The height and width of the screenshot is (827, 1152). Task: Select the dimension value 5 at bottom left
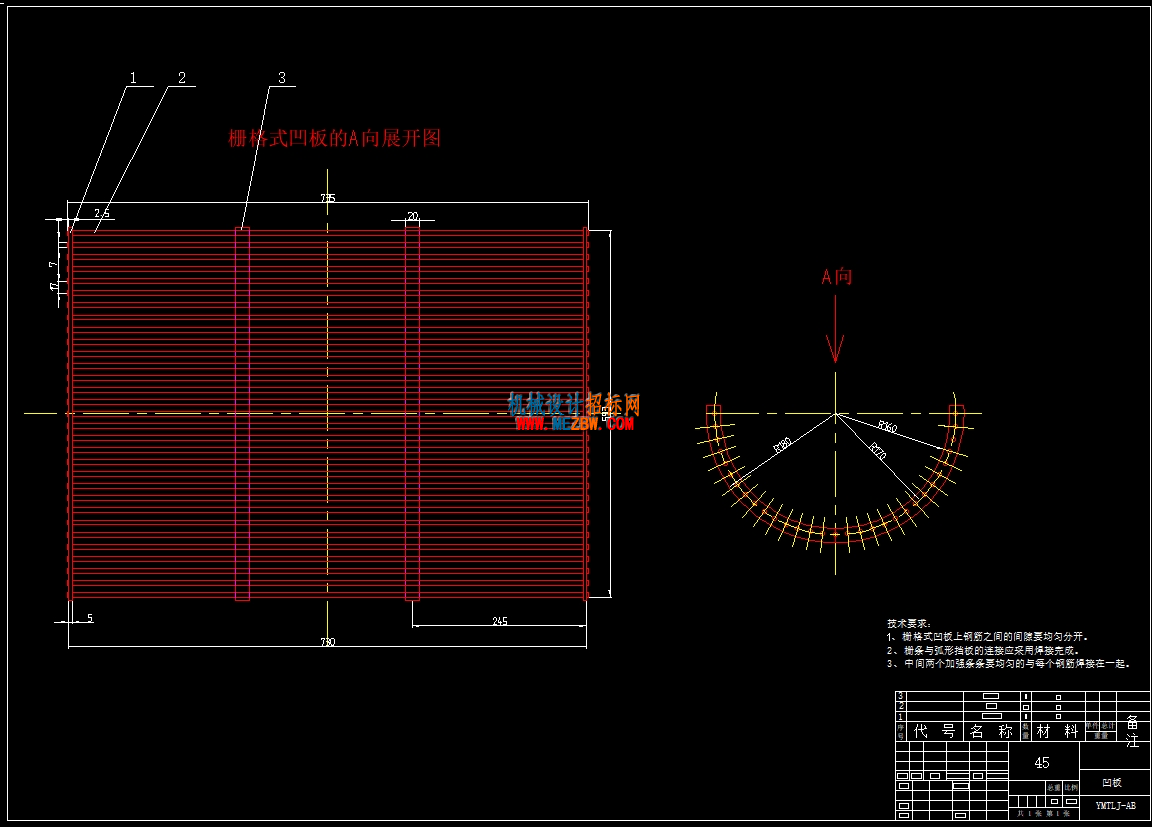click(x=90, y=618)
